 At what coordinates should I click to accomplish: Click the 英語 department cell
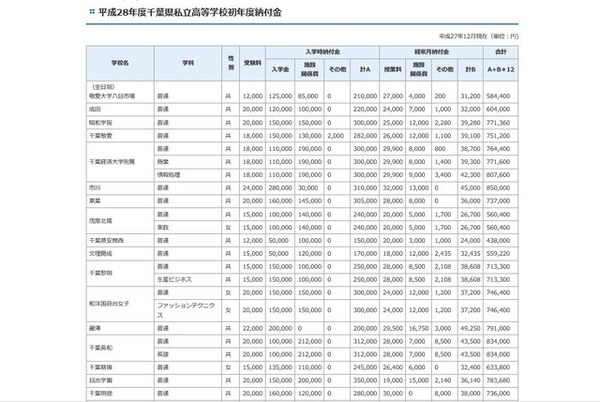(x=188, y=355)
